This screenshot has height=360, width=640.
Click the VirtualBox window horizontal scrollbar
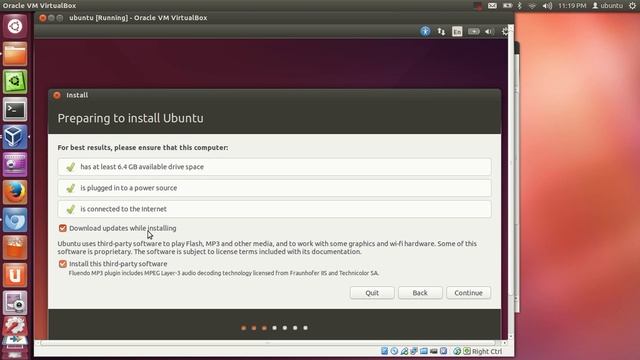pyautogui.click(x=267, y=343)
